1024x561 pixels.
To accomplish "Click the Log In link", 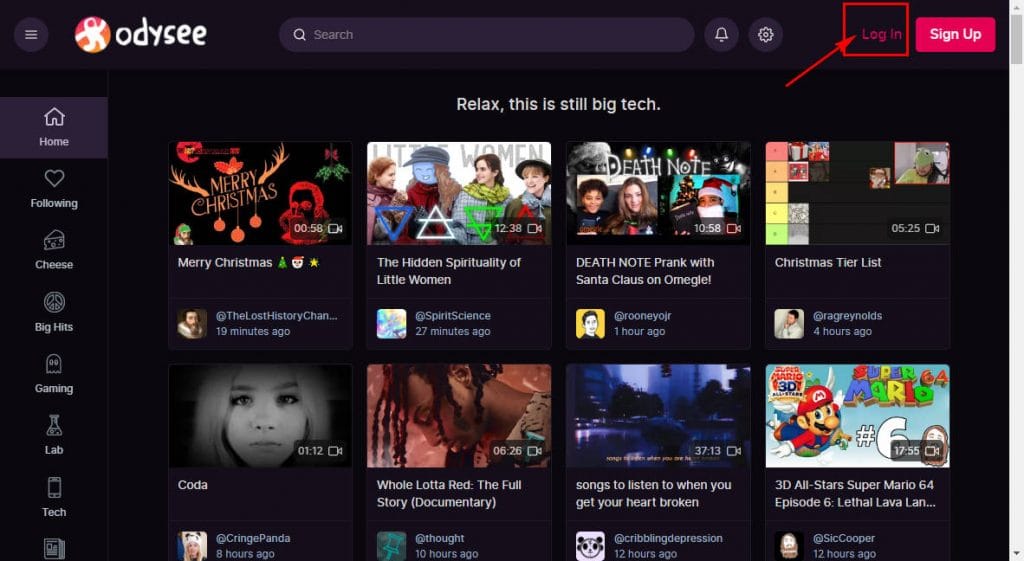I will (881, 34).
